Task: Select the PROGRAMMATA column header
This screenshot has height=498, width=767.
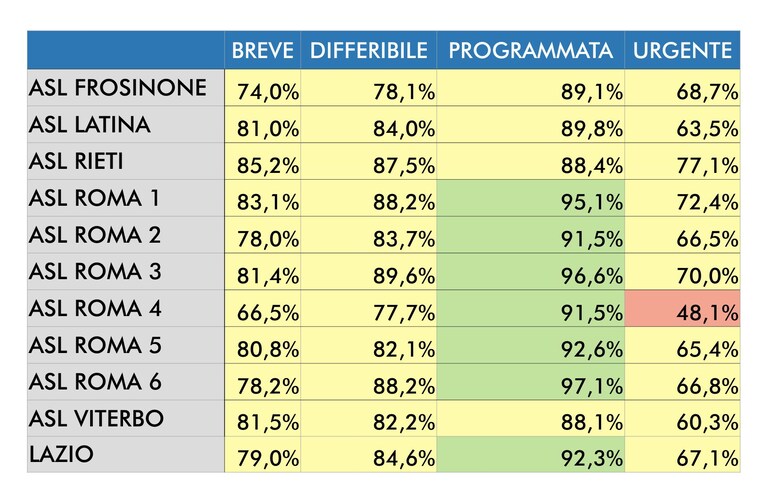Action: point(531,50)
